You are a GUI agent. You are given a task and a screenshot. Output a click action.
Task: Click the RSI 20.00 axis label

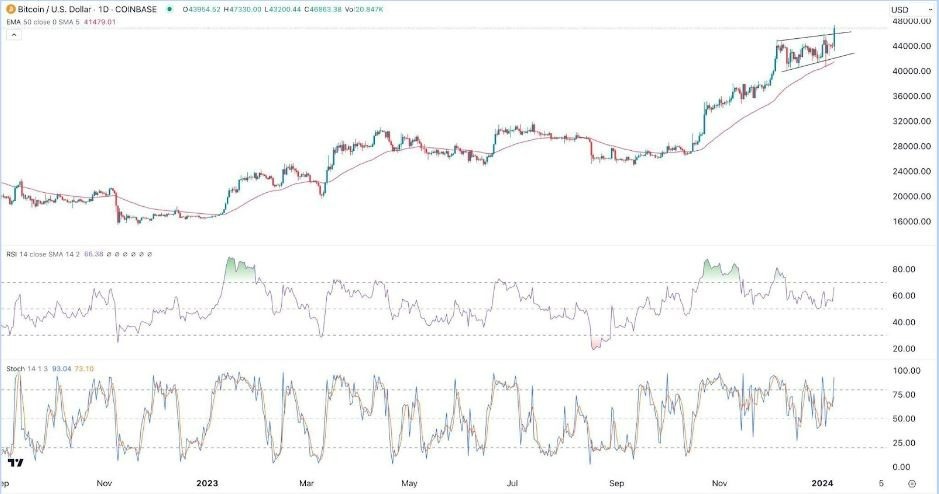[904, 348]
